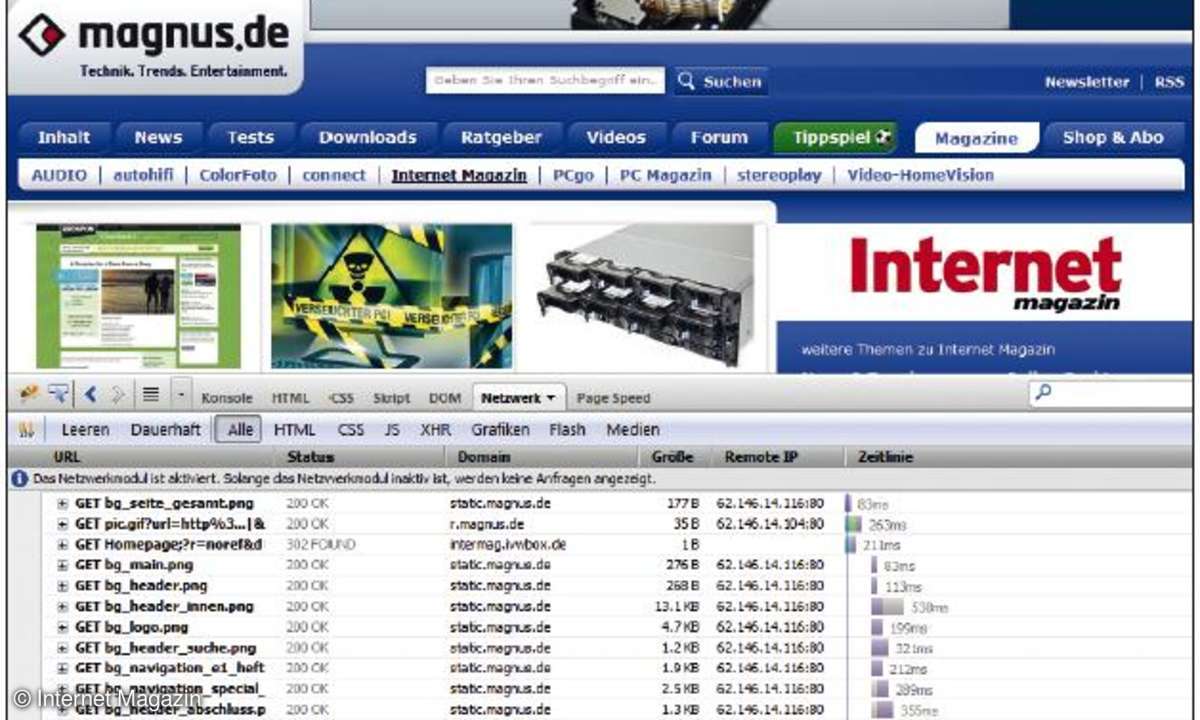Open the AUDIO magazine link
The width and height of the screenshot is (1200, 720).
click(59, 175)
